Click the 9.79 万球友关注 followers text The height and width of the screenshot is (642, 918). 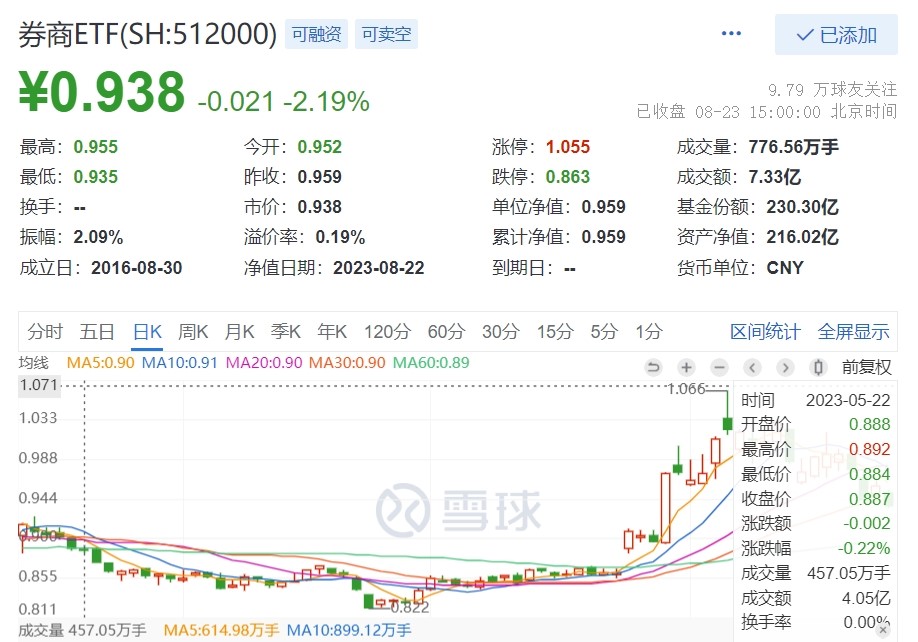833,90
